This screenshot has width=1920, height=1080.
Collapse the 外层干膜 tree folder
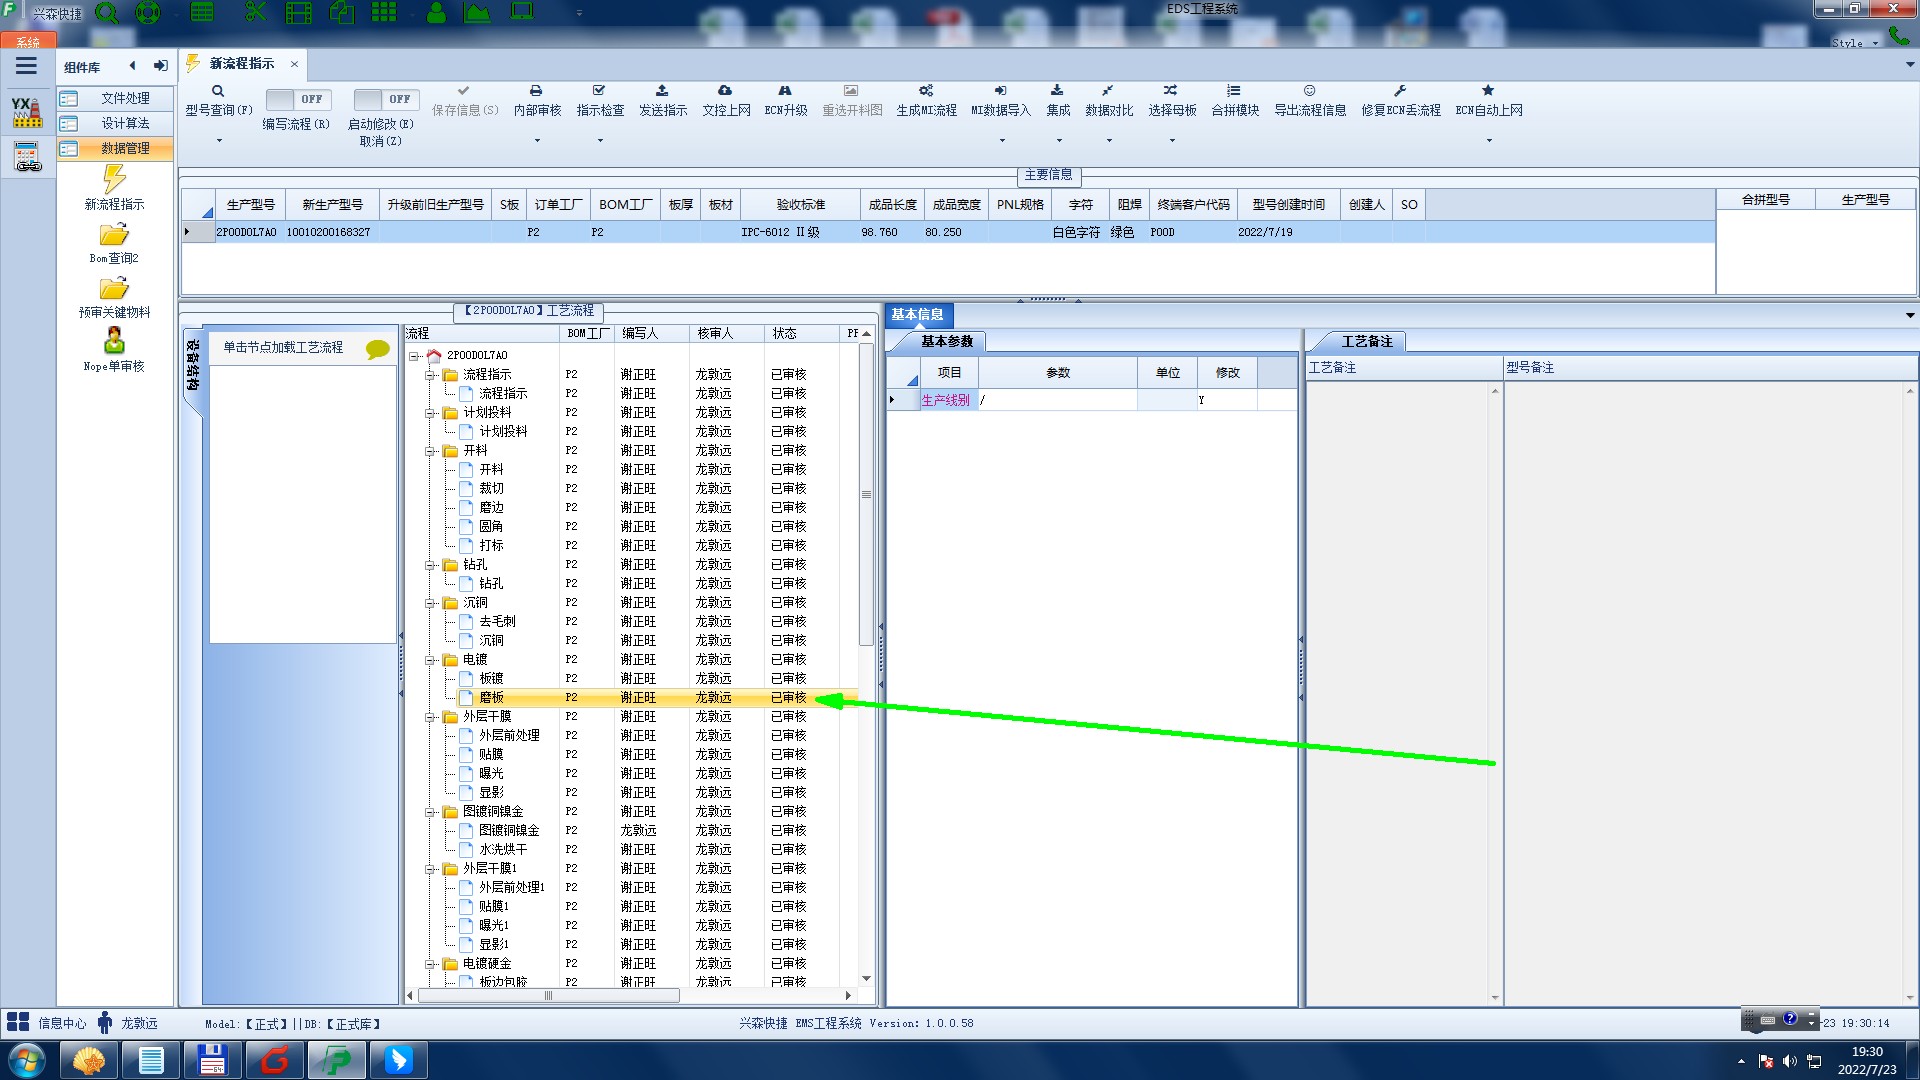[430, 717]
